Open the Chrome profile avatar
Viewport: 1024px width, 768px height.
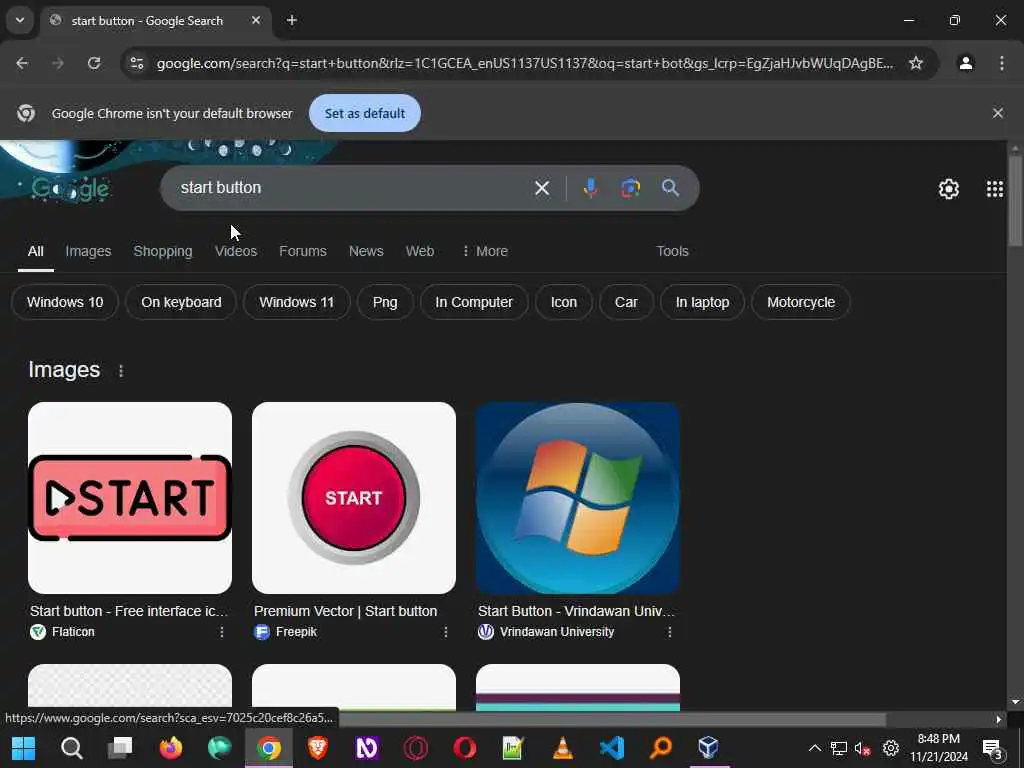pyautogui.click(x=965, y=63)
